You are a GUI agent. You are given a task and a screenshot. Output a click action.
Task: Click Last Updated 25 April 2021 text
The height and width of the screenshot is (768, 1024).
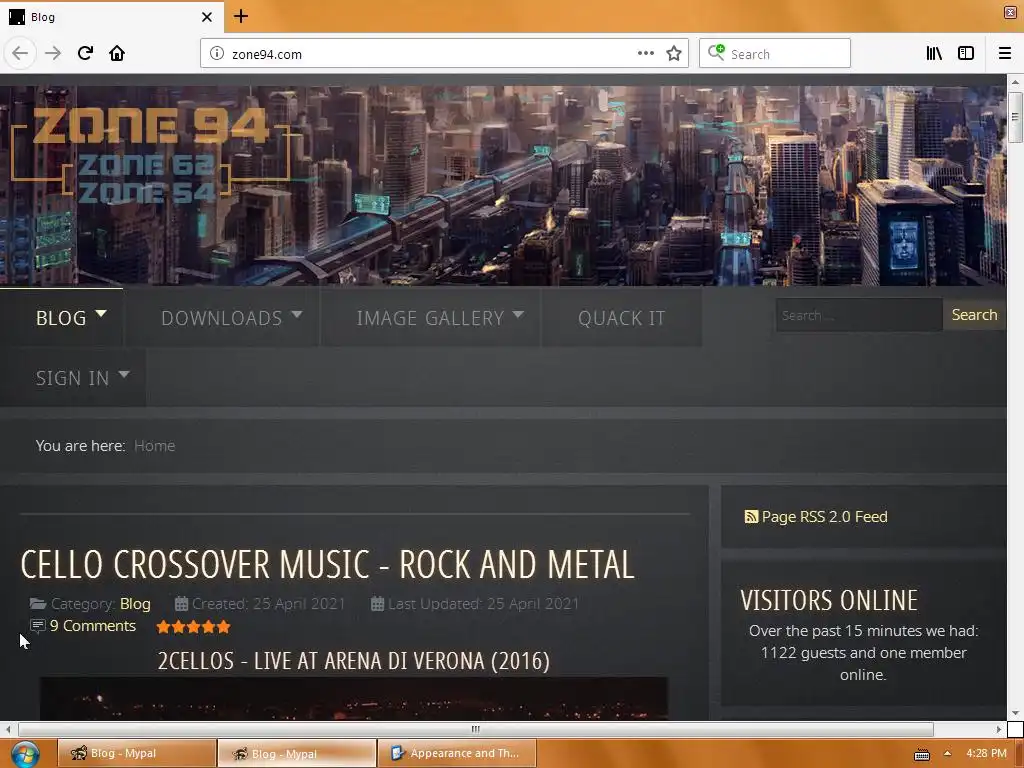point(483,604)
